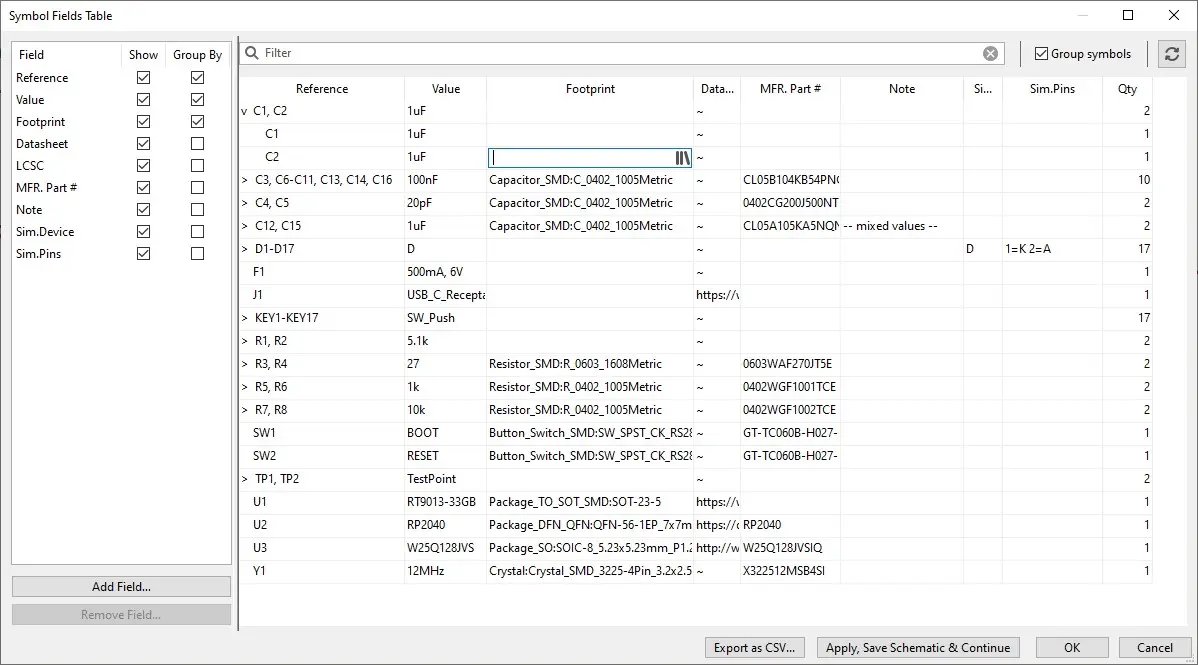This screenshot has width=1198, height=665.
Task: Clear the filter with the X icon
Action: tap(990, 54)
